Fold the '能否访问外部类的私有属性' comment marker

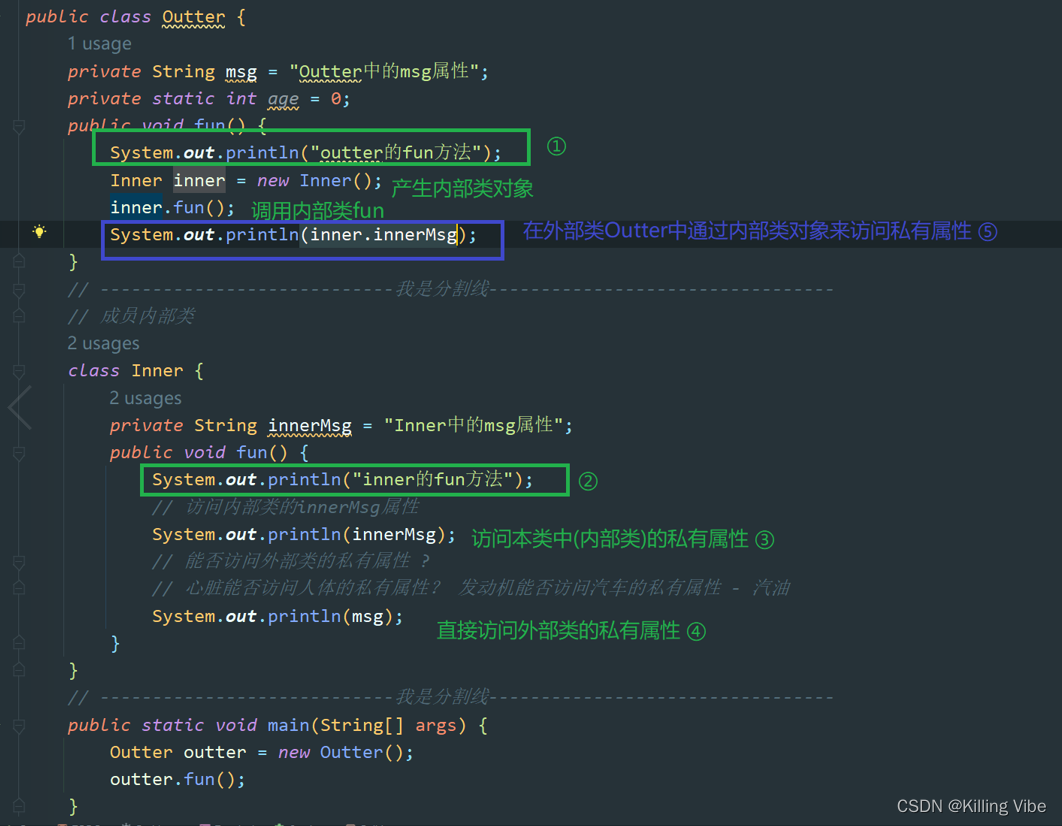coord(19,561)
